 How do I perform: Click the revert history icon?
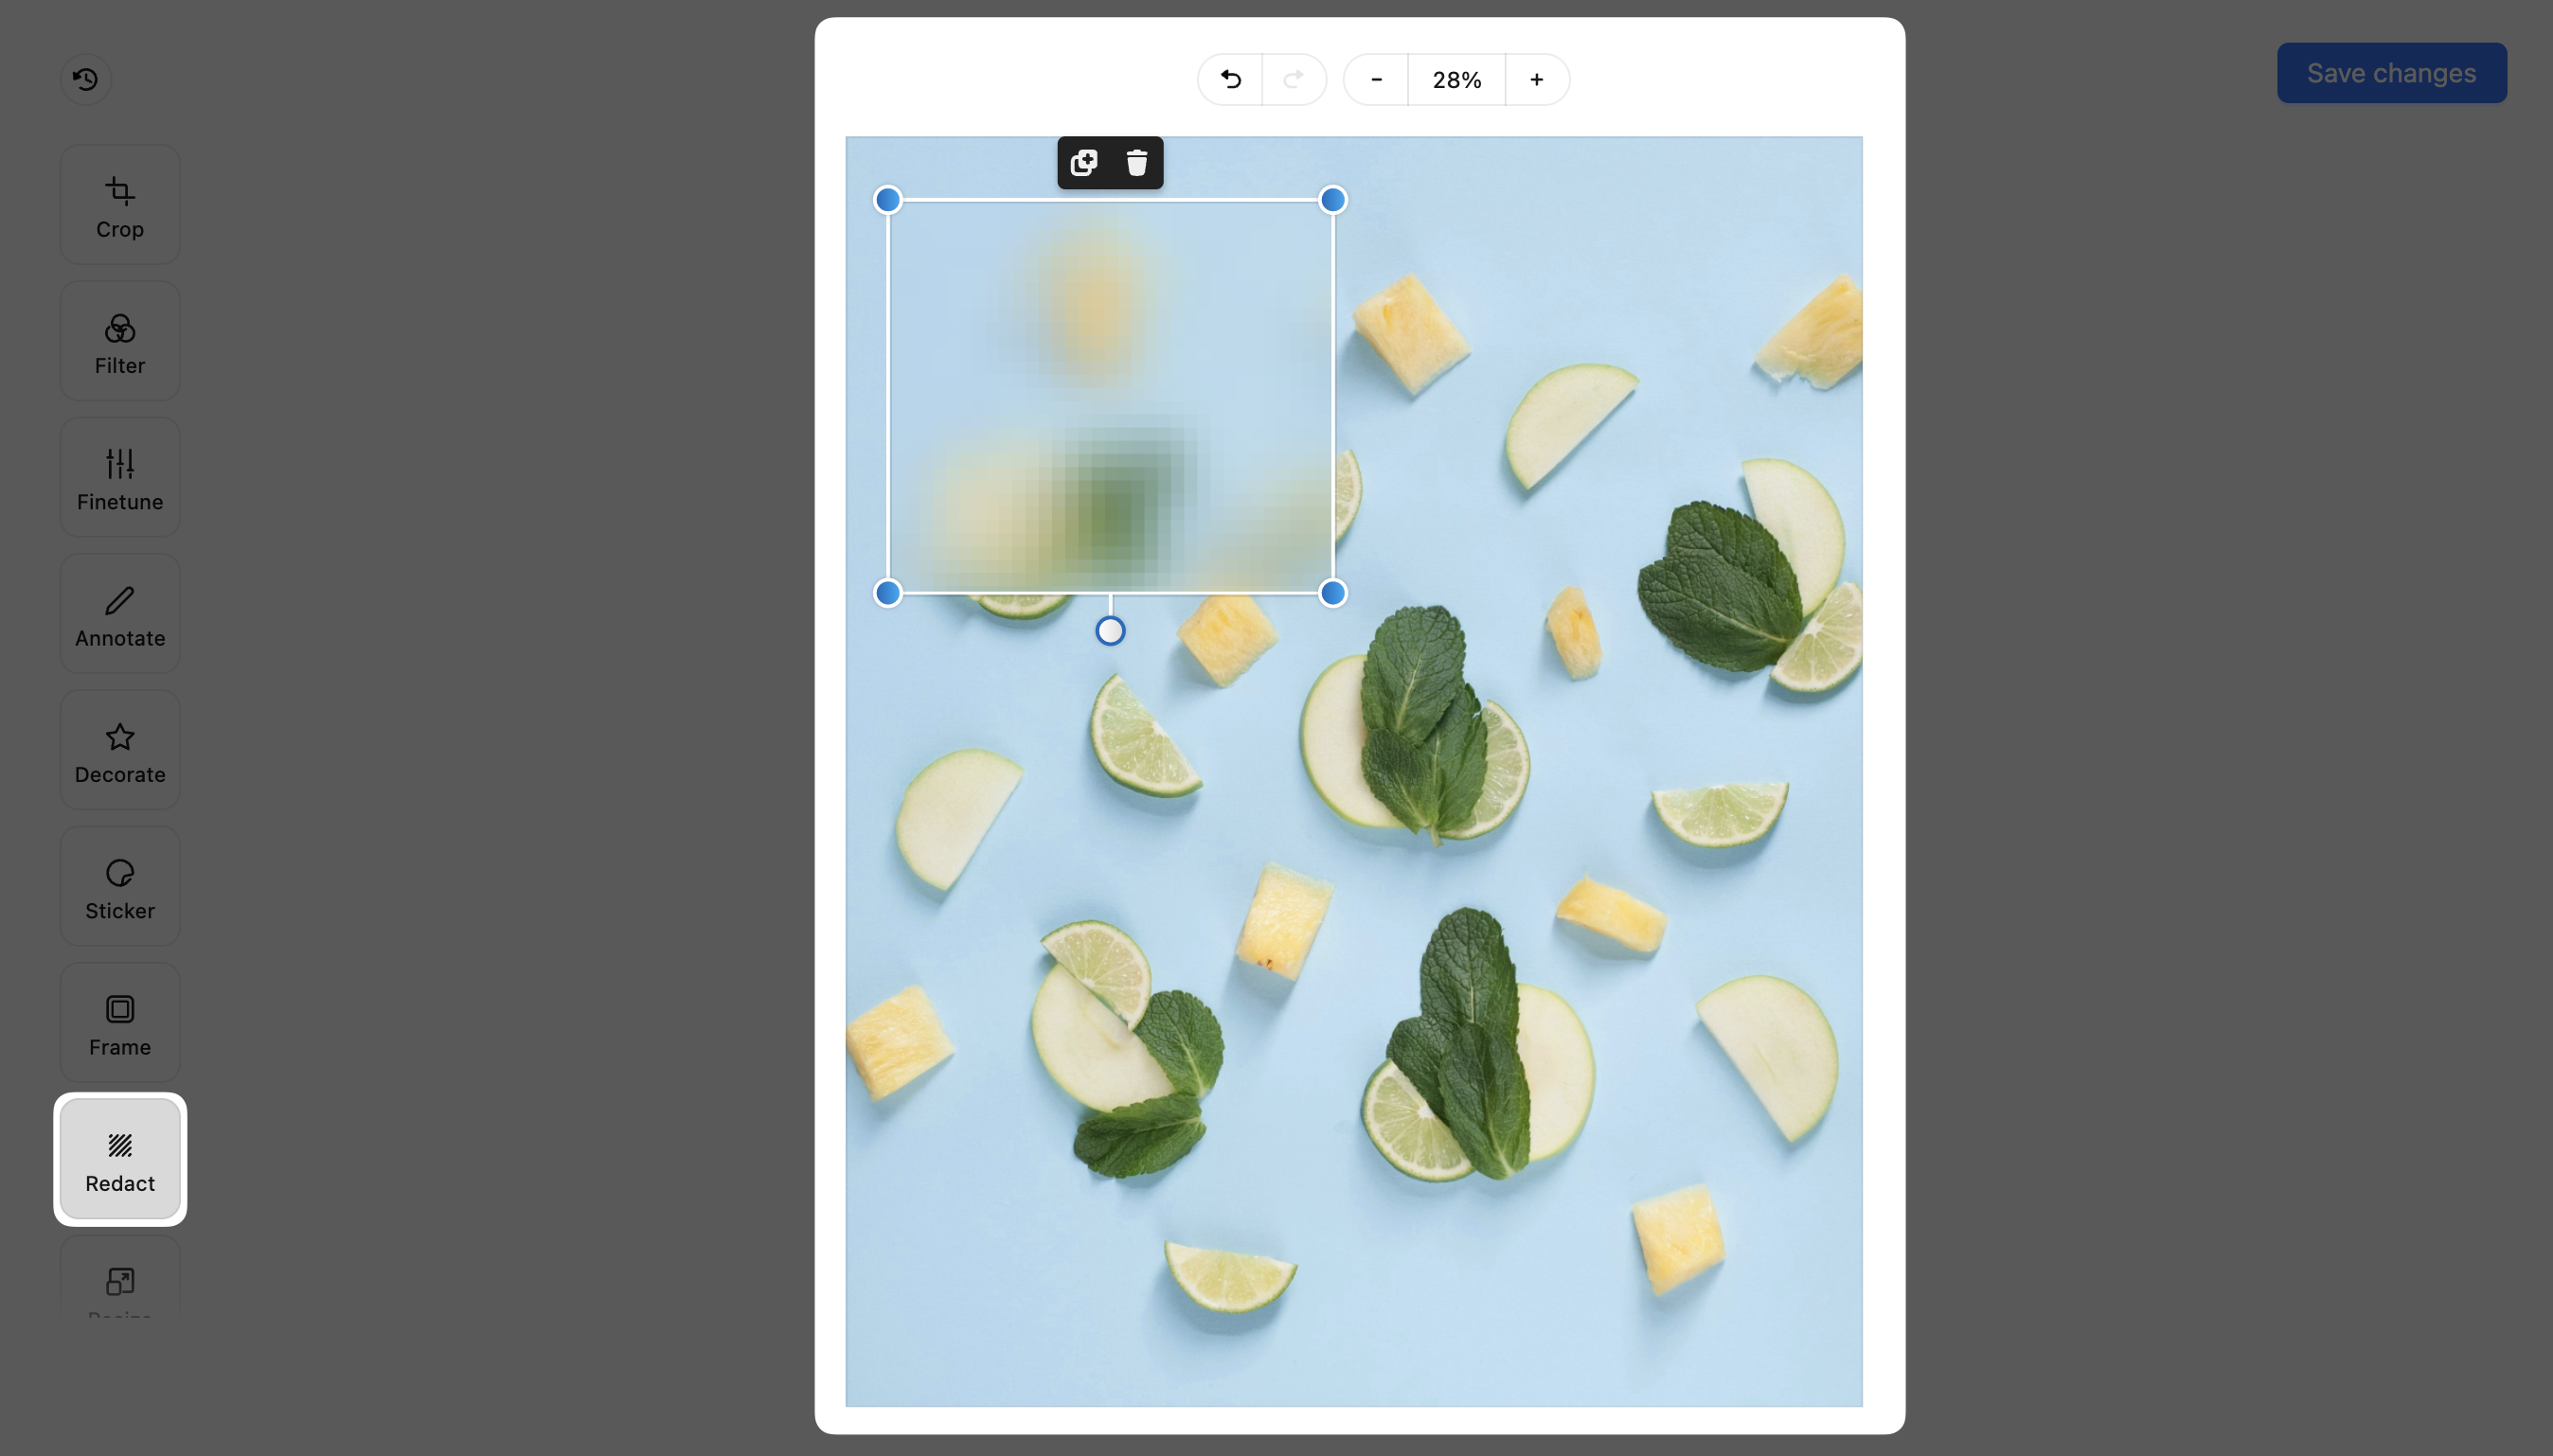coord(86,79)
